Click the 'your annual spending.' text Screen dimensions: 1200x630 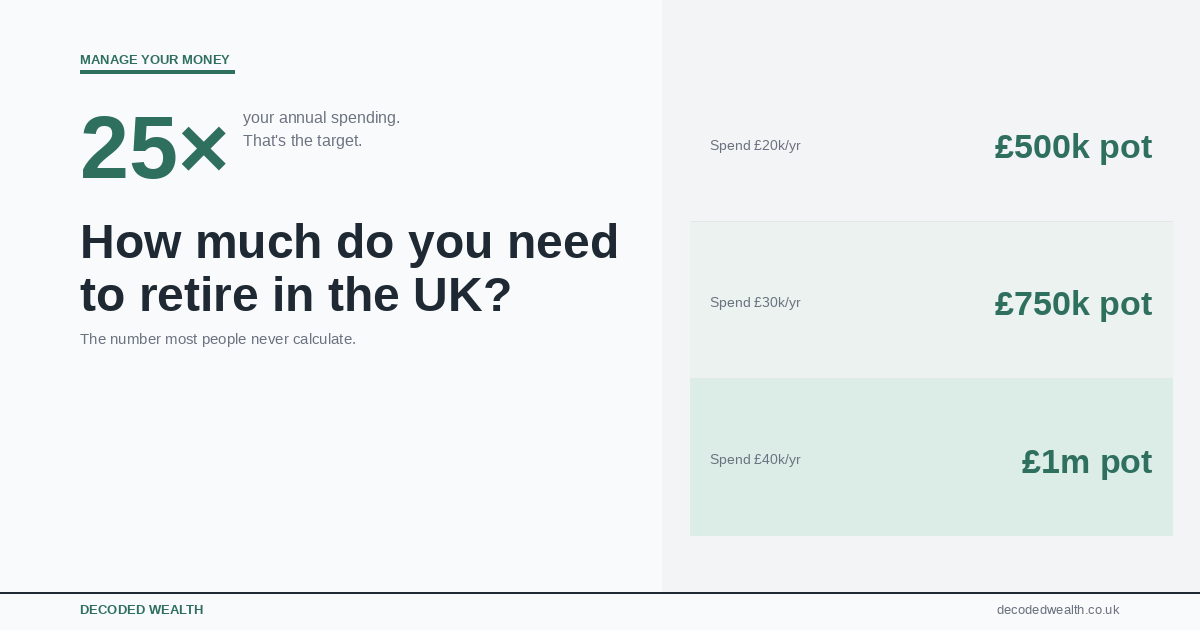click(321, 118)
